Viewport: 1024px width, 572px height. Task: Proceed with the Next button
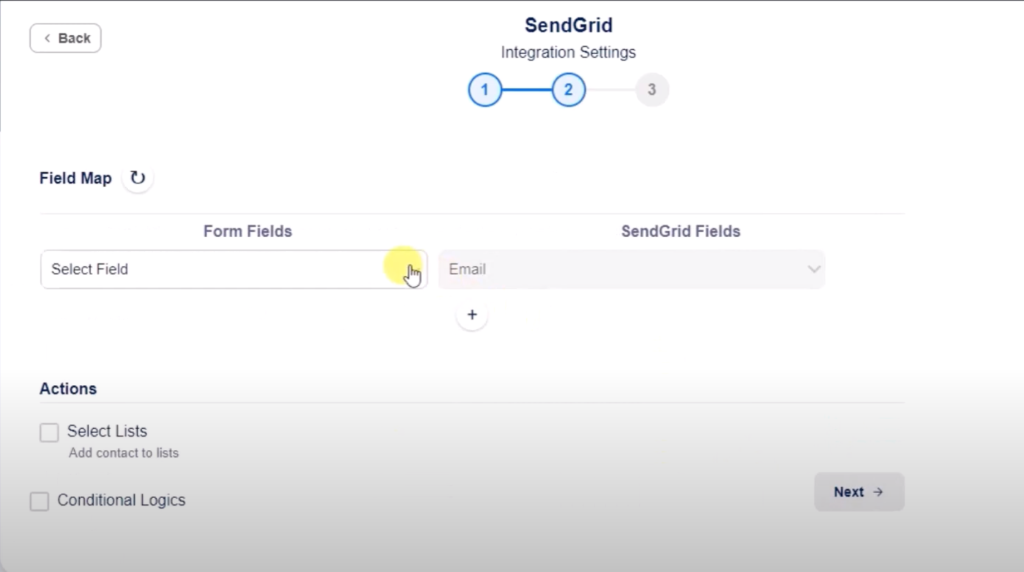[x=859, y=492]
